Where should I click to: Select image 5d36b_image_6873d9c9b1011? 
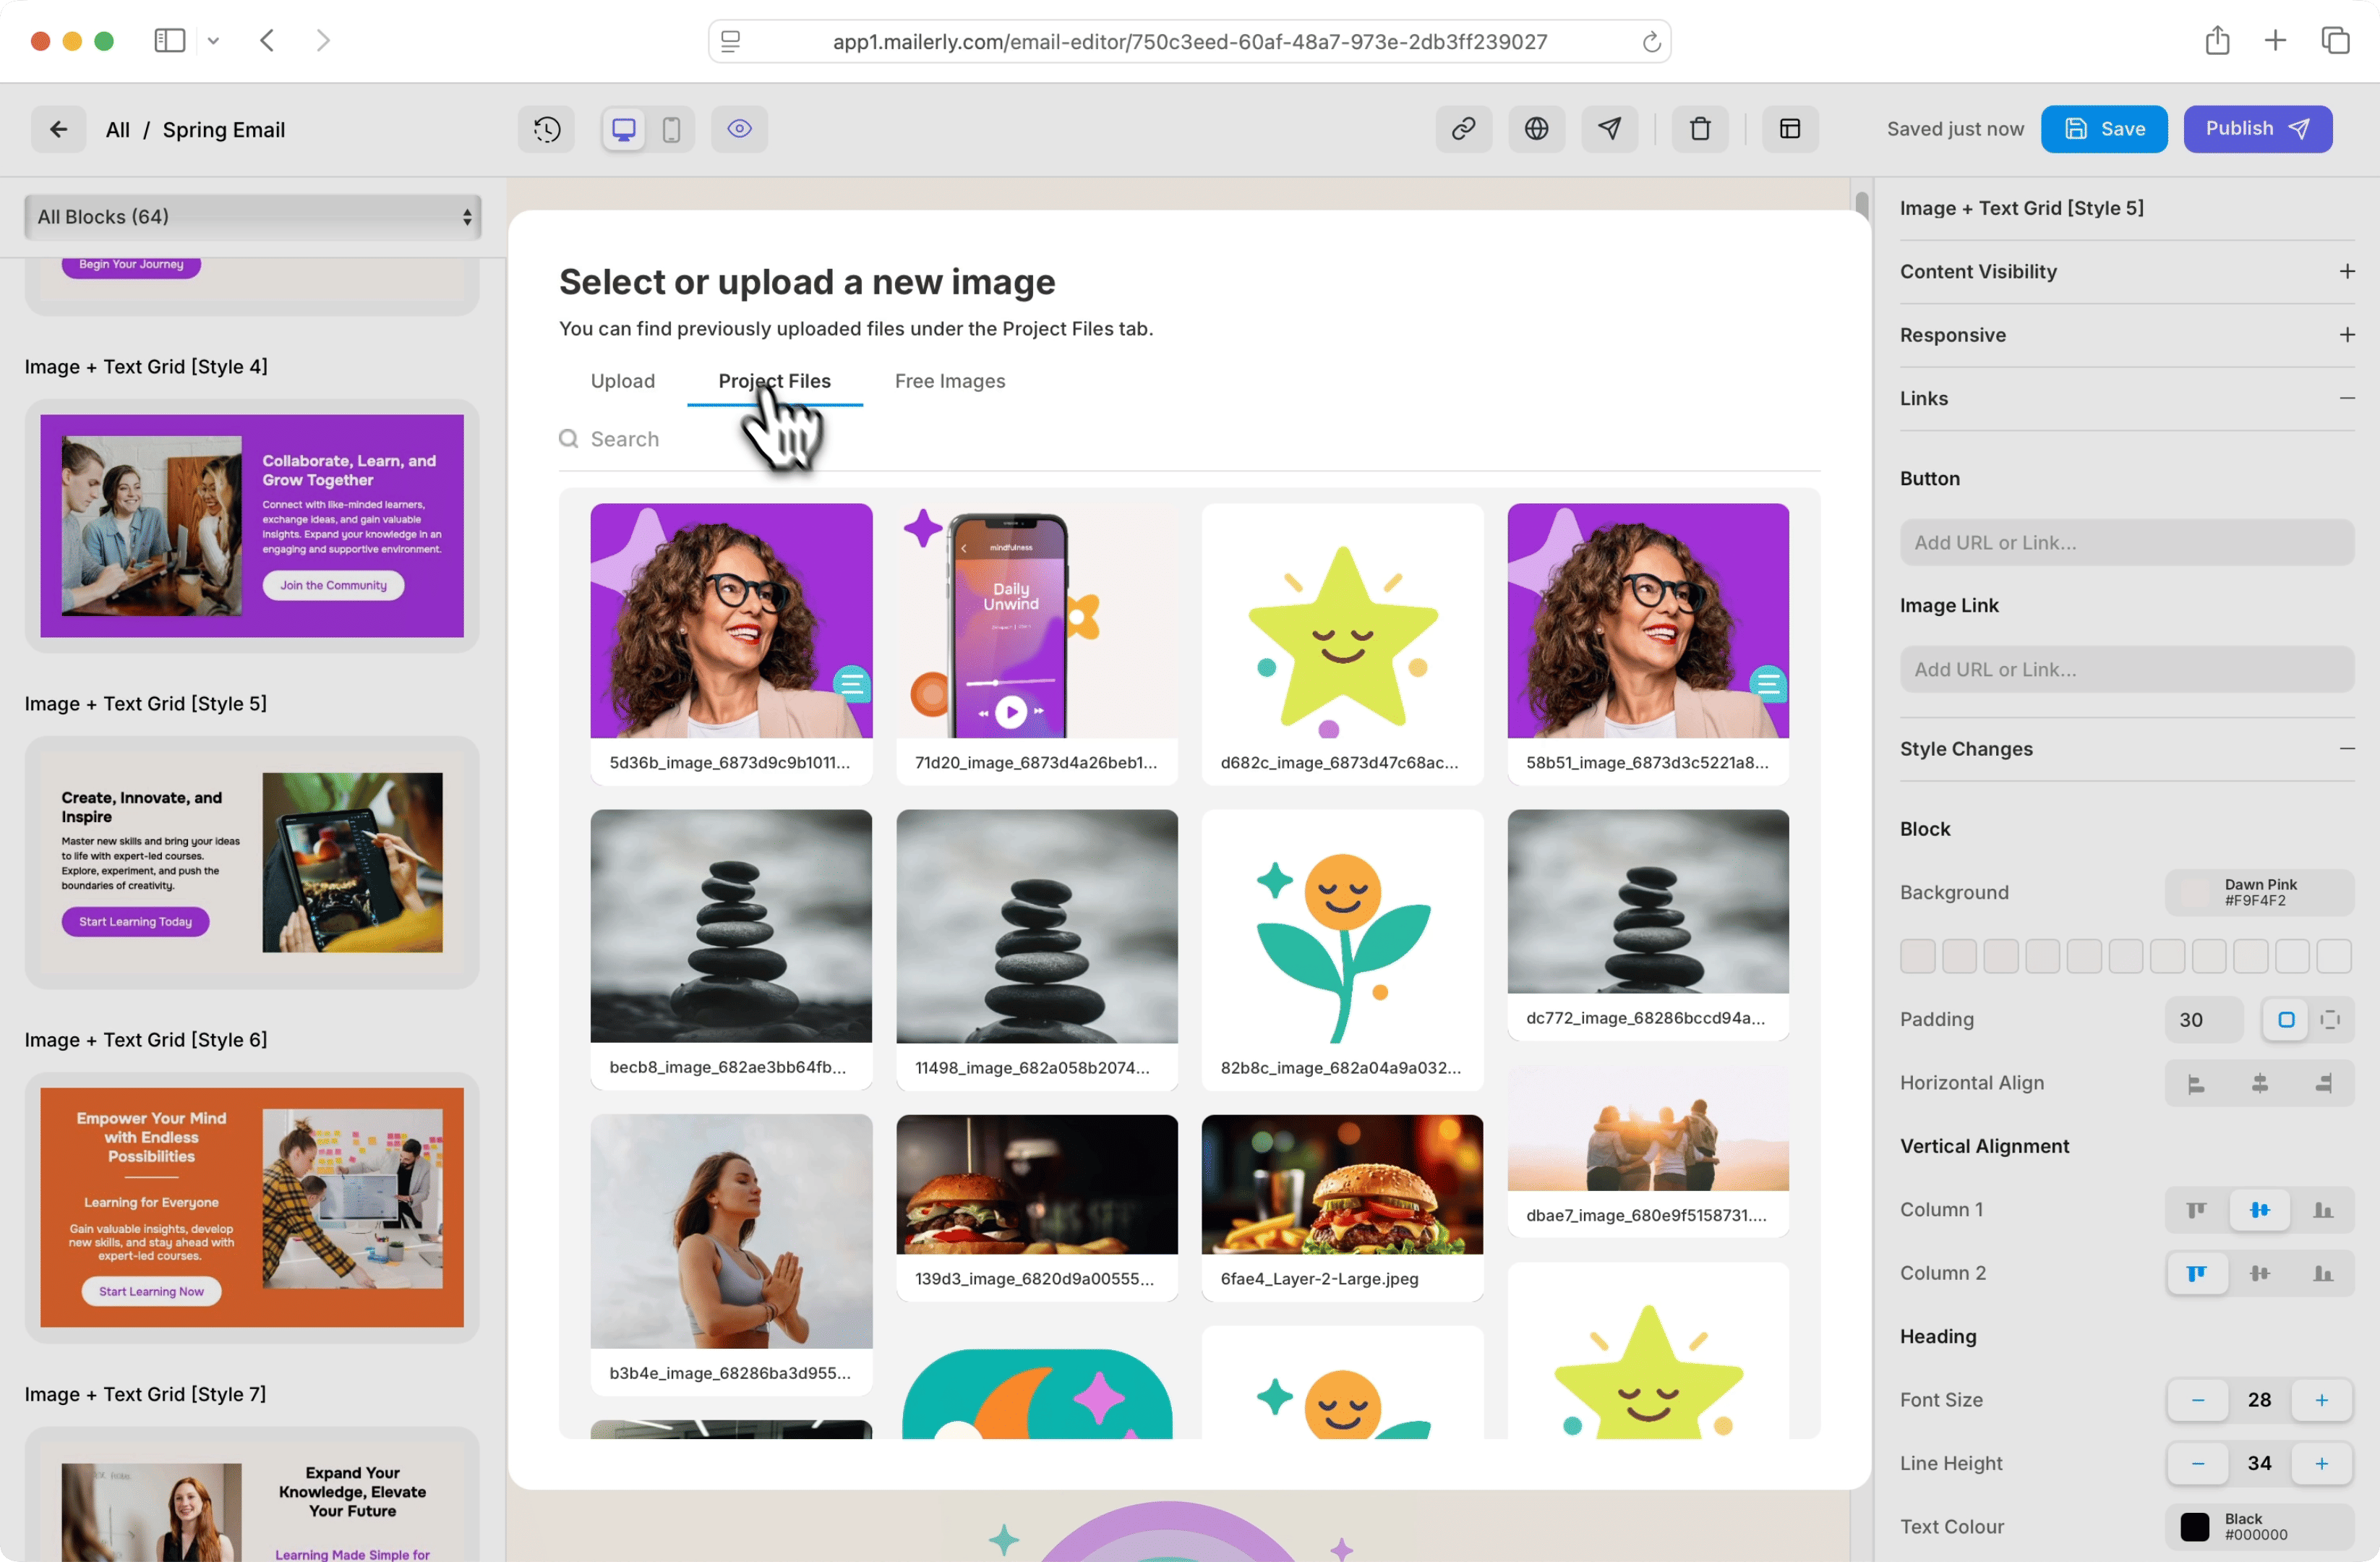731,644
